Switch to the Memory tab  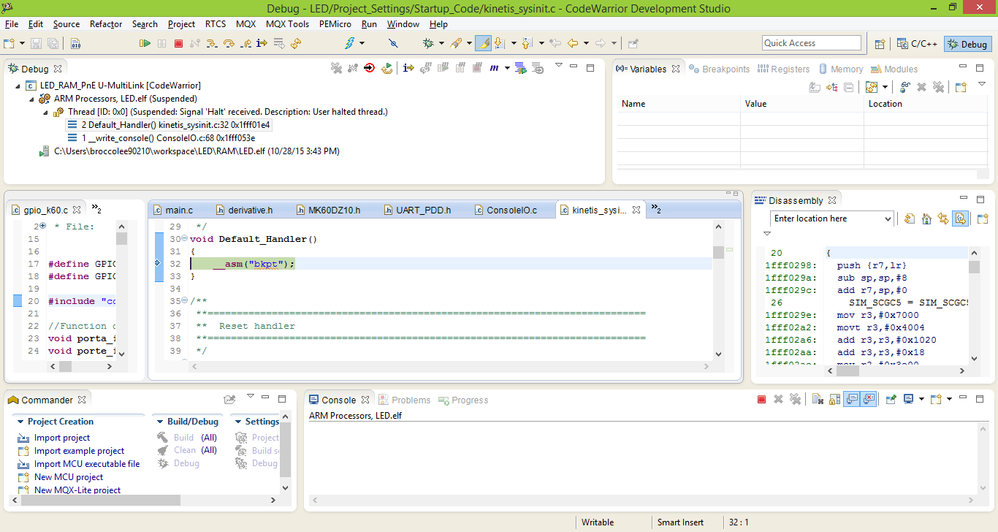click(x=841, y=69)
